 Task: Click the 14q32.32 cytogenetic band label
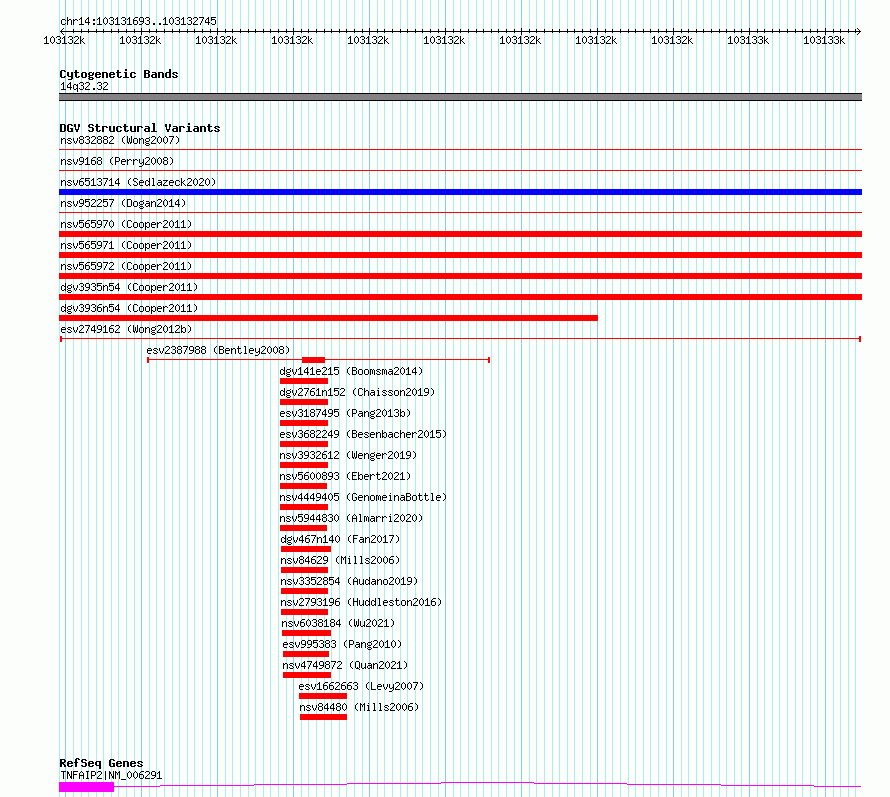84,86
